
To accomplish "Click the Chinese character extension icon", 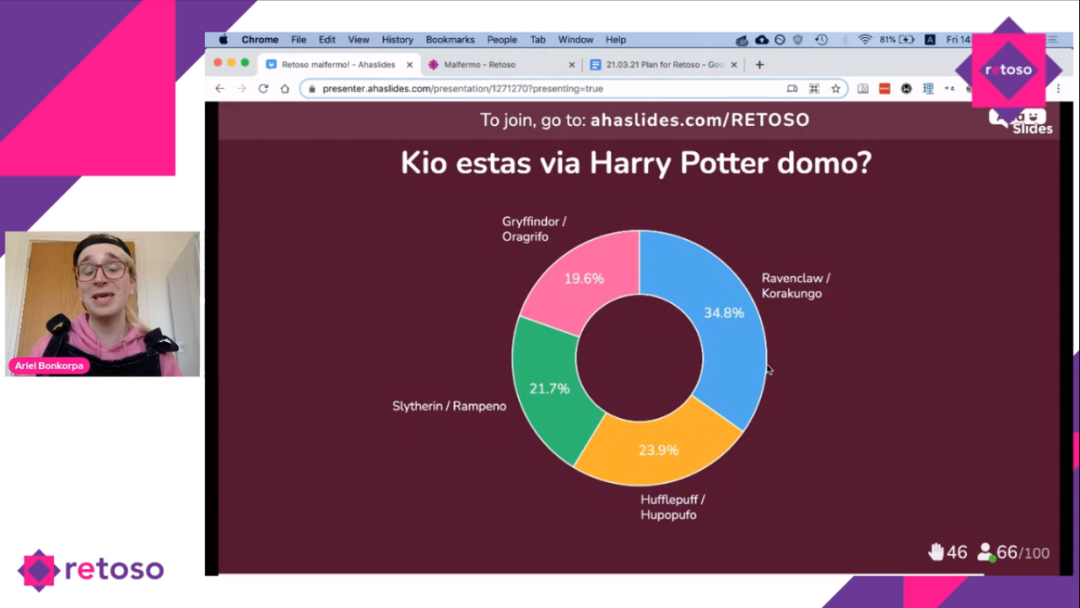I will point(928,88).
